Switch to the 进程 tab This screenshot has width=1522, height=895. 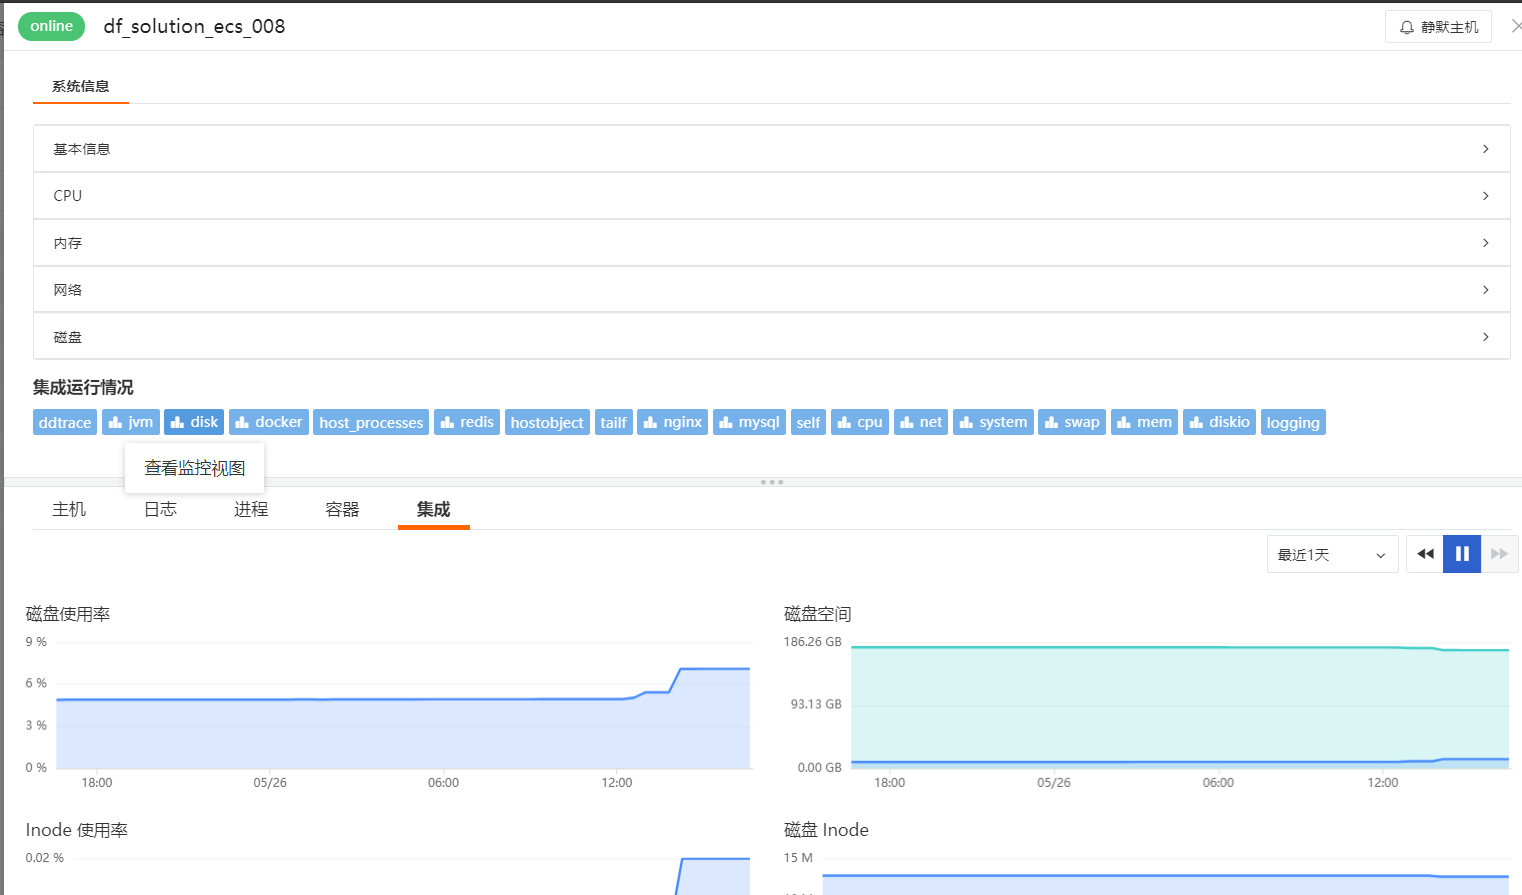coord(251,509)
